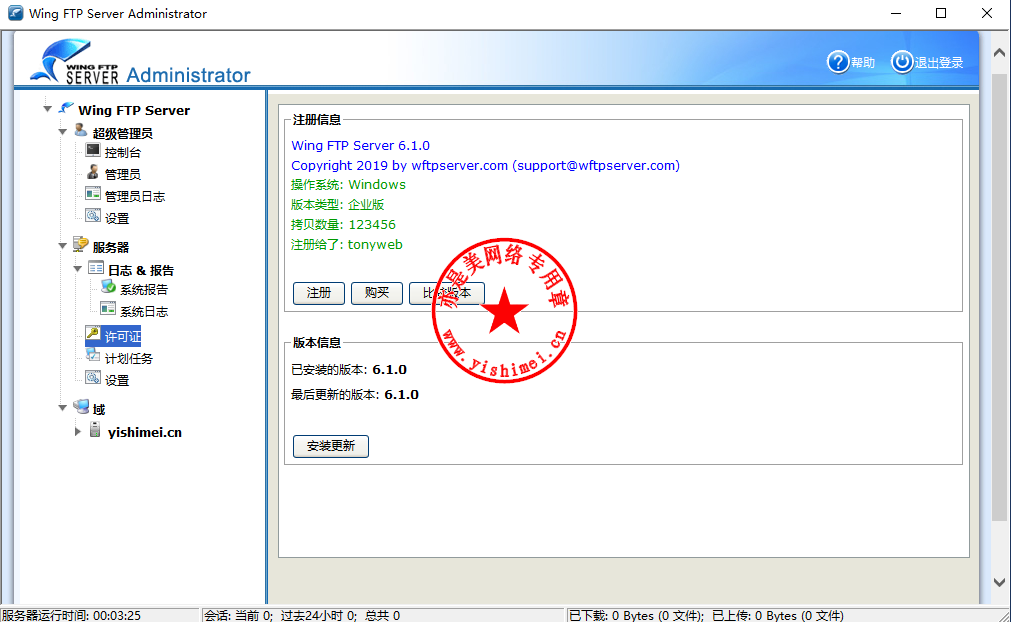
Task: Click the '最后更新的版本: 6.1.0' text
Action: point(355,395)
